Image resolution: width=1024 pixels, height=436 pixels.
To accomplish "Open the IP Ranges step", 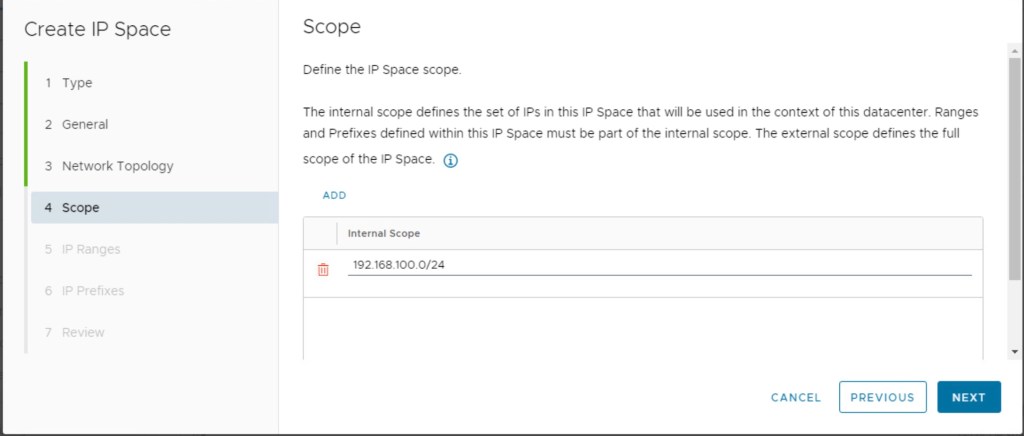I will 90,249.
